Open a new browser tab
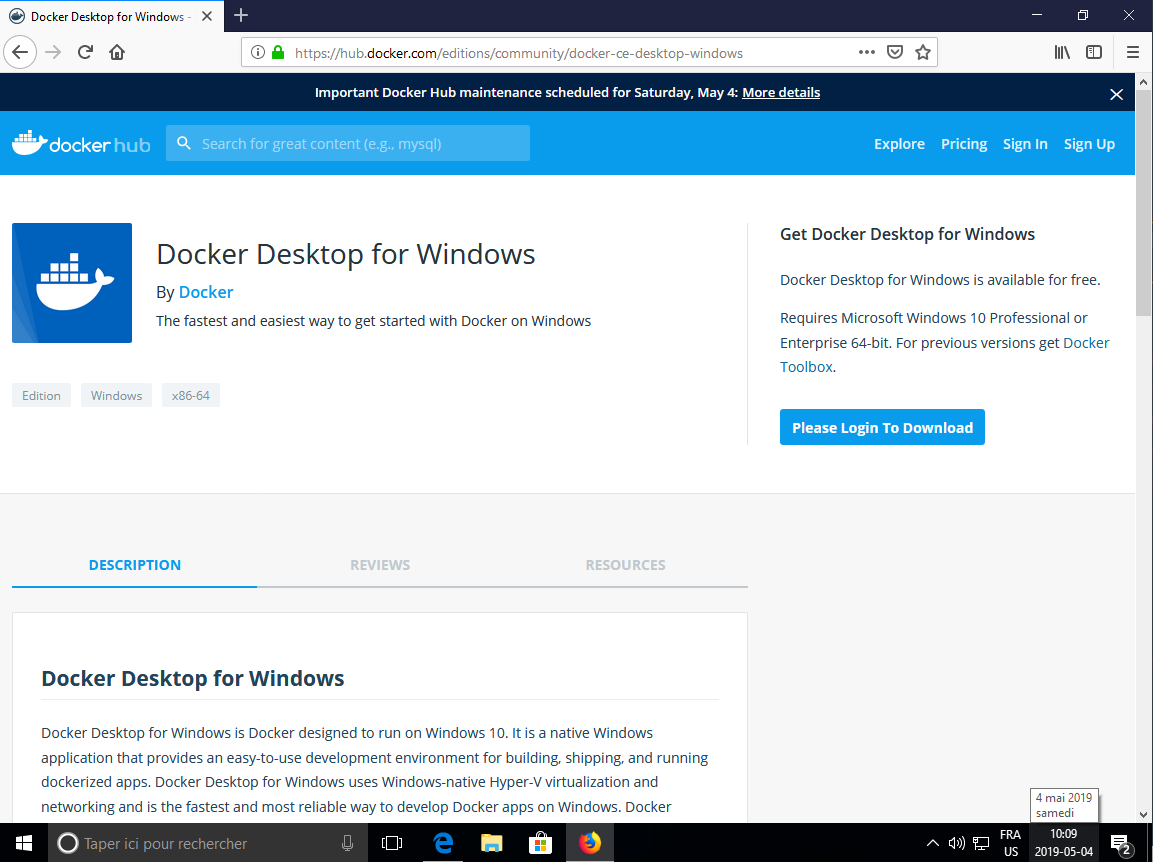The width and height of the screenshot is (1153, 862). [x=240, y=15]
